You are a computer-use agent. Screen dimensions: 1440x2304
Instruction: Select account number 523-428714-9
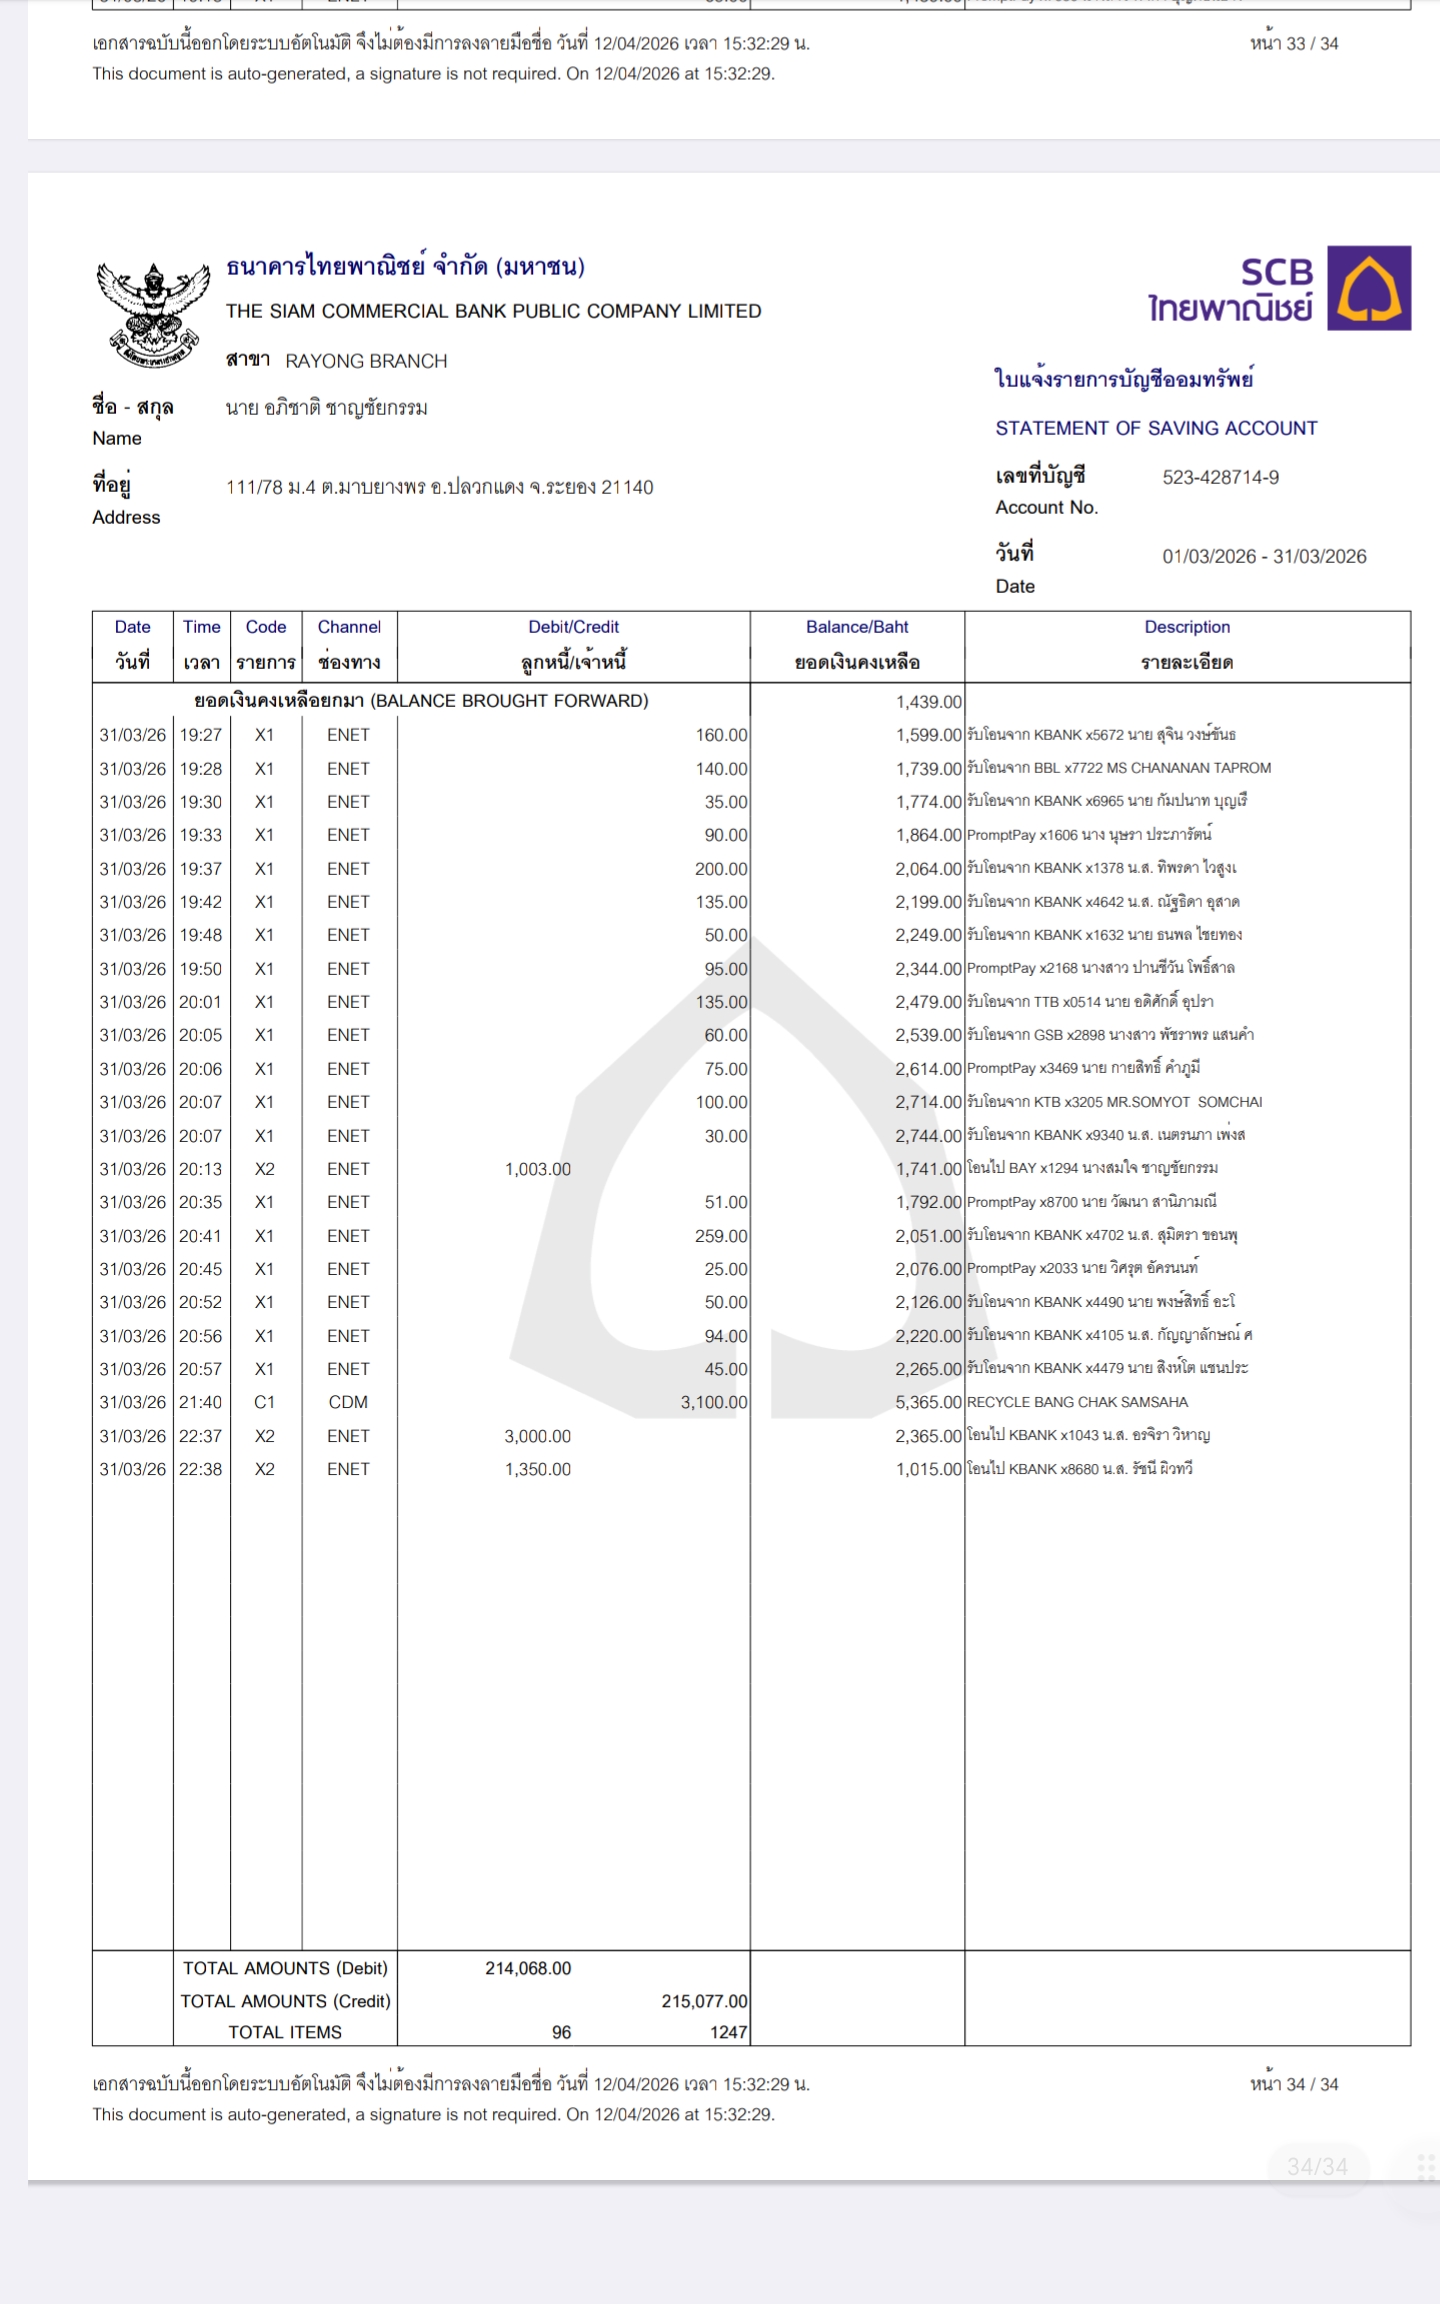click(1220, 478)
